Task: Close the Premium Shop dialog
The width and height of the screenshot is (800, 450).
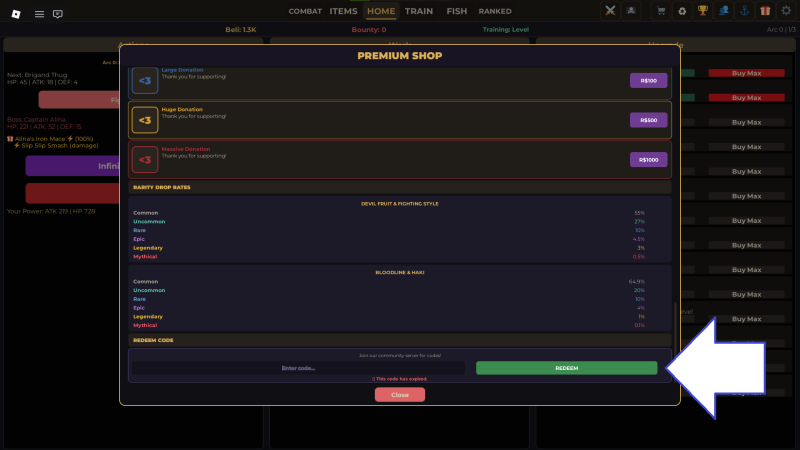Action: click(399, 395)
